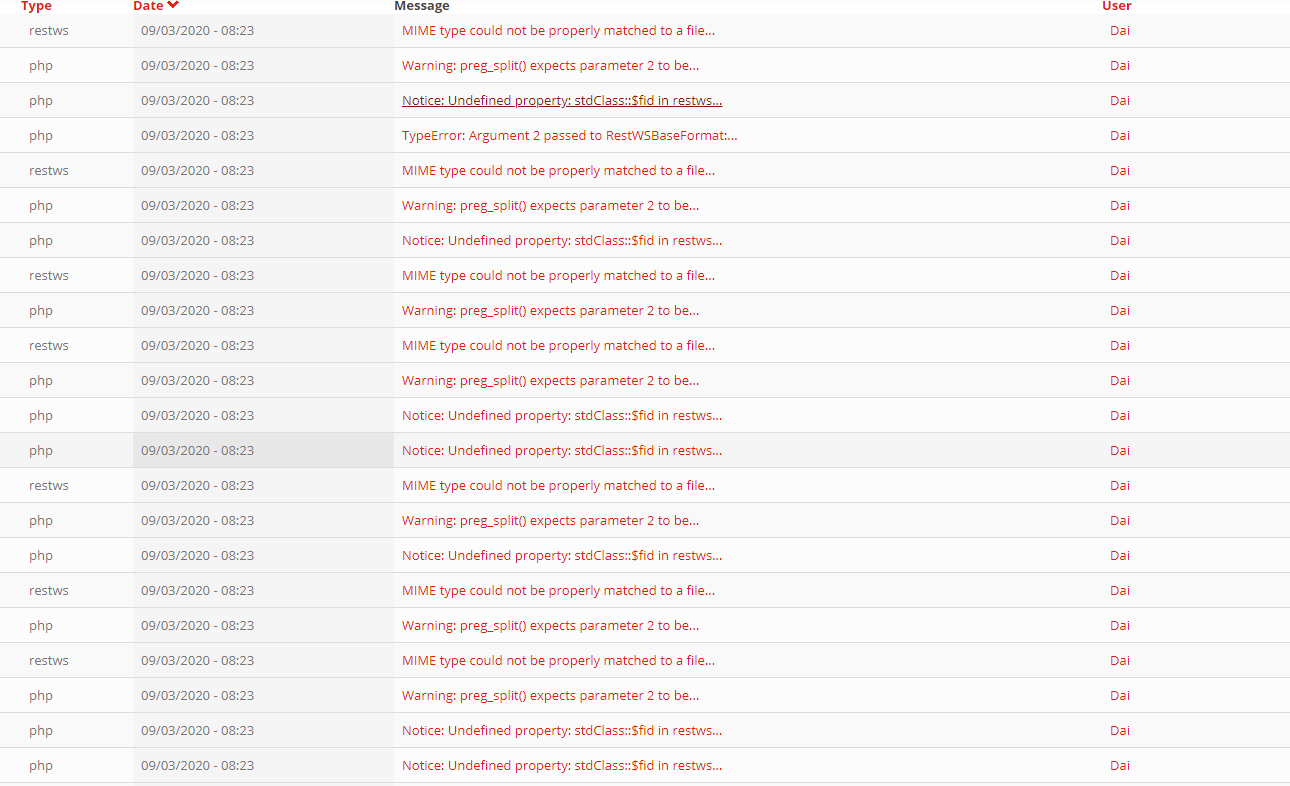Open the lowest MIME type could not message
The image size is (1290, 786).
(558, 660)
